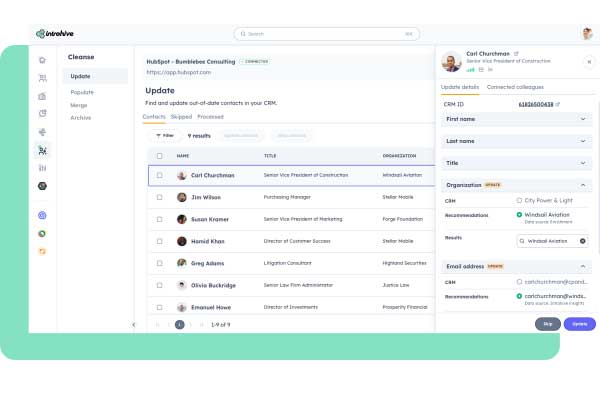Open the external link icon next to CRM ID

click(558, 104)
